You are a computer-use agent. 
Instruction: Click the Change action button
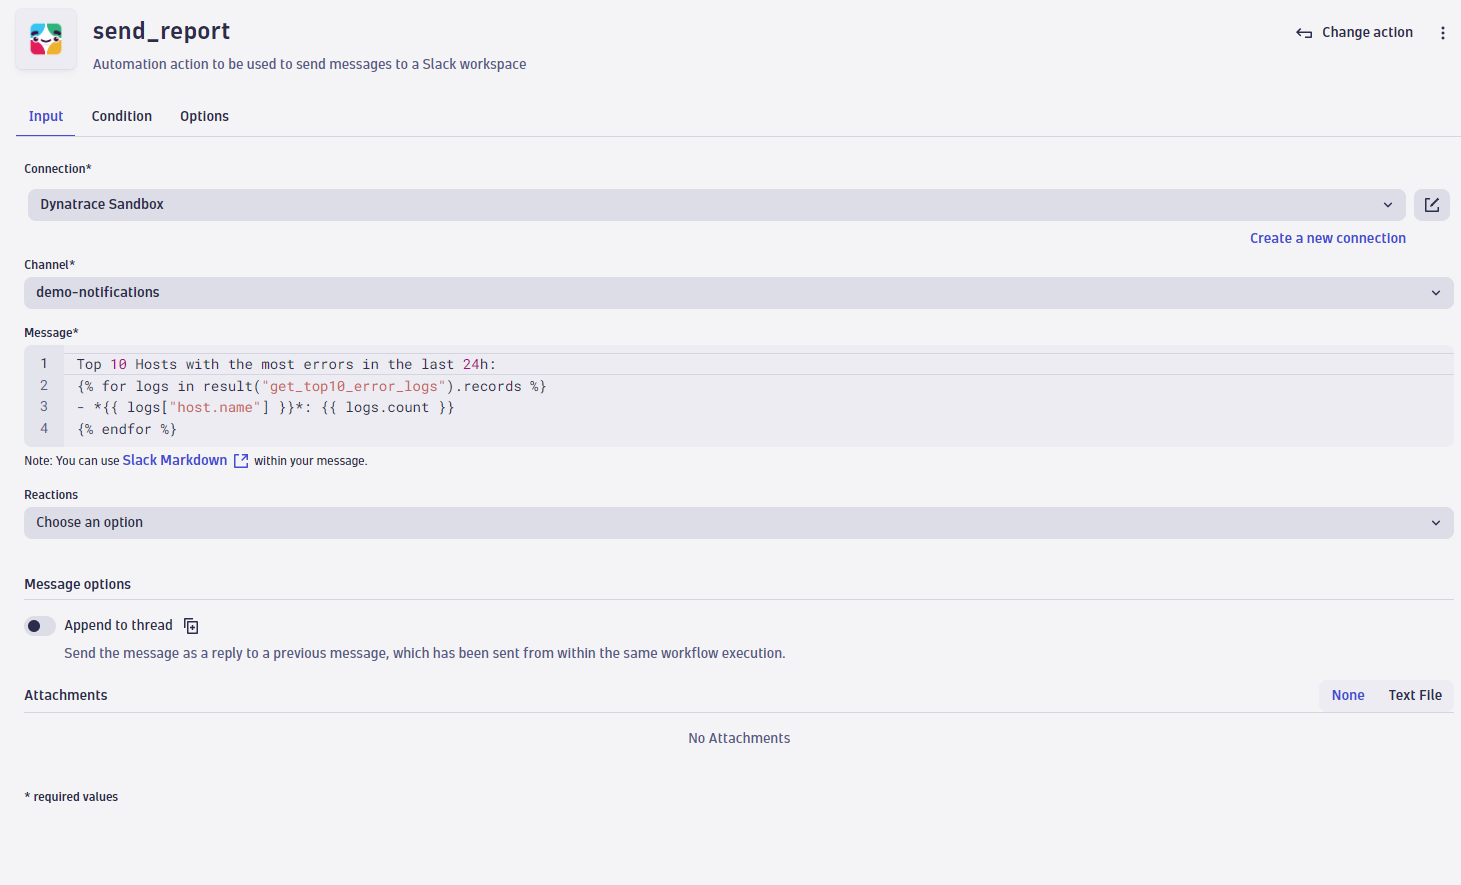1355,33
